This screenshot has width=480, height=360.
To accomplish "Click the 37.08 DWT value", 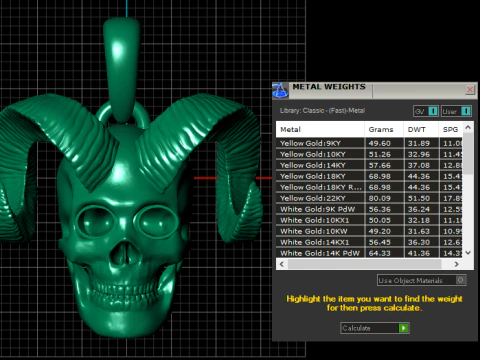I will [419, 165].
